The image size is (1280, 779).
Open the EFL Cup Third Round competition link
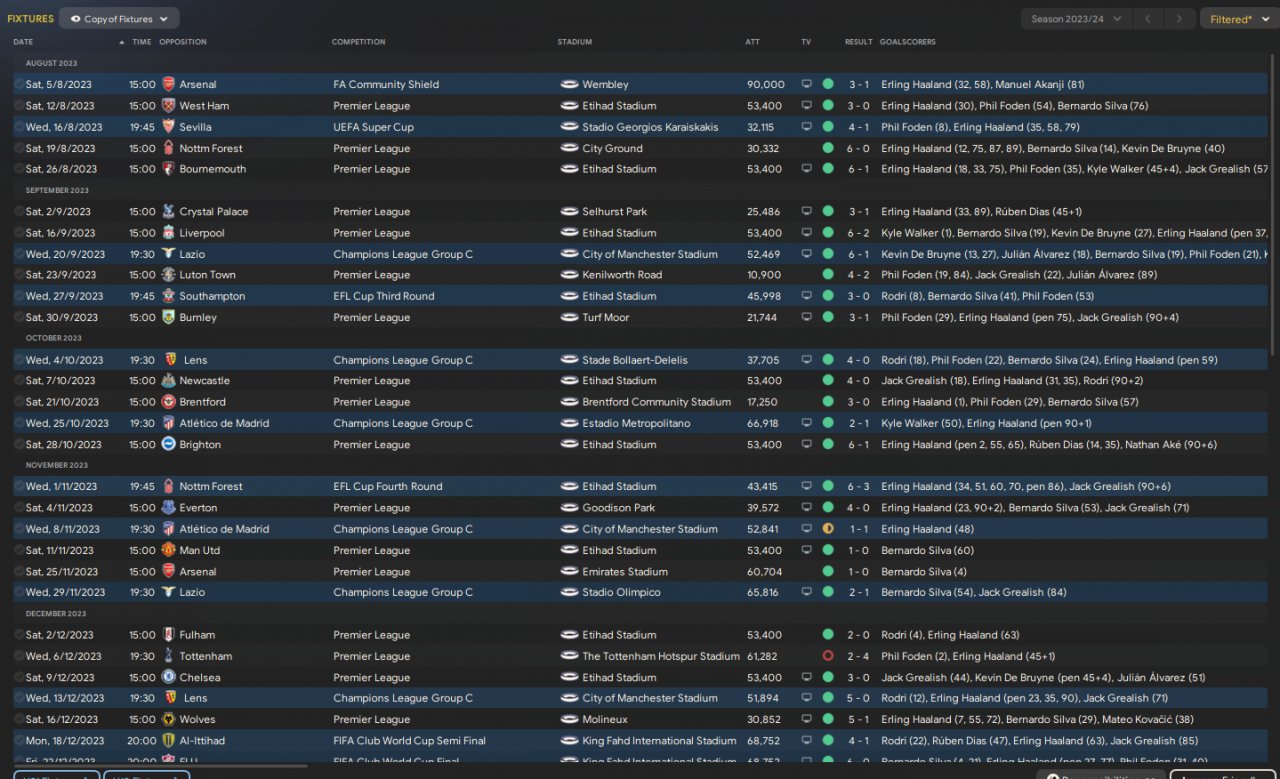pos(384,296)
